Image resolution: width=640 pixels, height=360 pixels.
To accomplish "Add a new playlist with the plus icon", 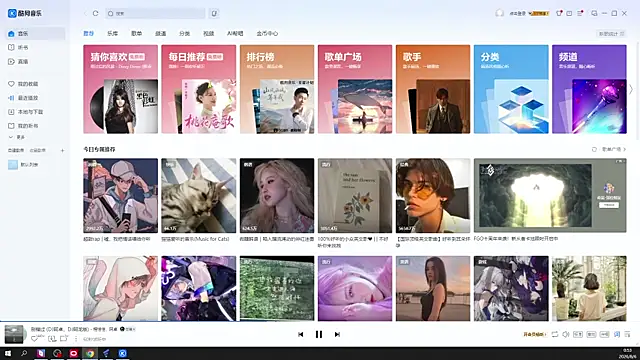I will click(62, 151).
